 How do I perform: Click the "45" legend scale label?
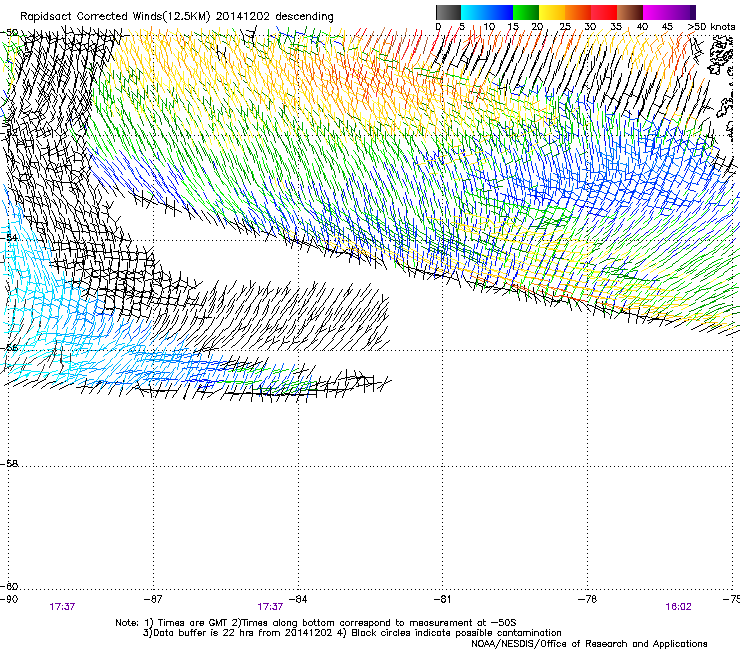click(x=667, y=26)
